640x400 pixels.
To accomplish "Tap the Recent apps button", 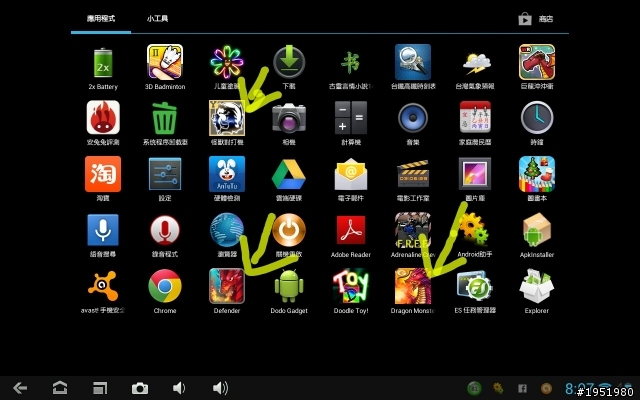I will tap(100, 388).
